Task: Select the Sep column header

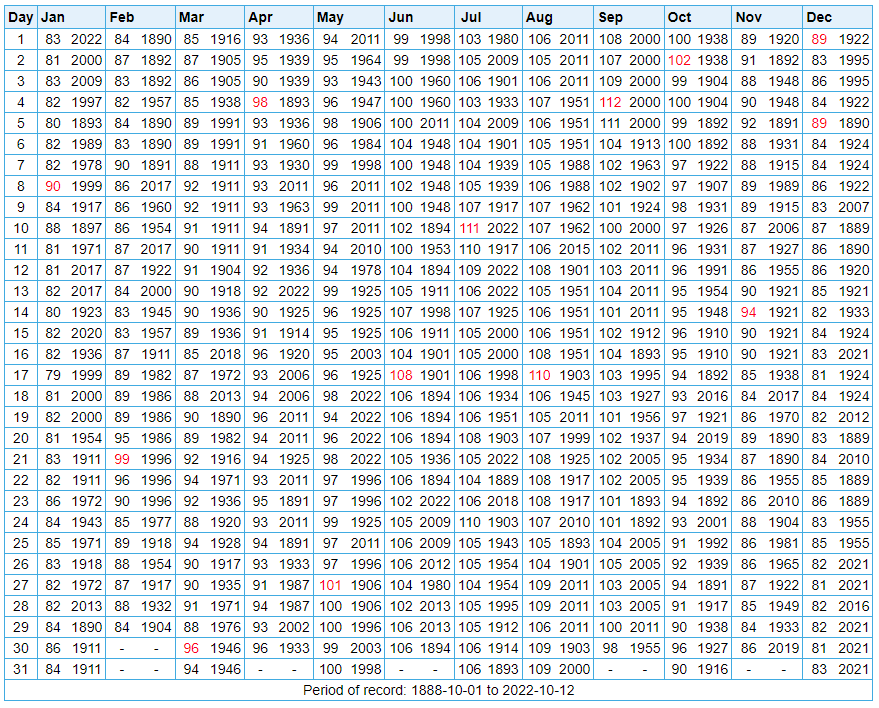Action: pos(610,17)
